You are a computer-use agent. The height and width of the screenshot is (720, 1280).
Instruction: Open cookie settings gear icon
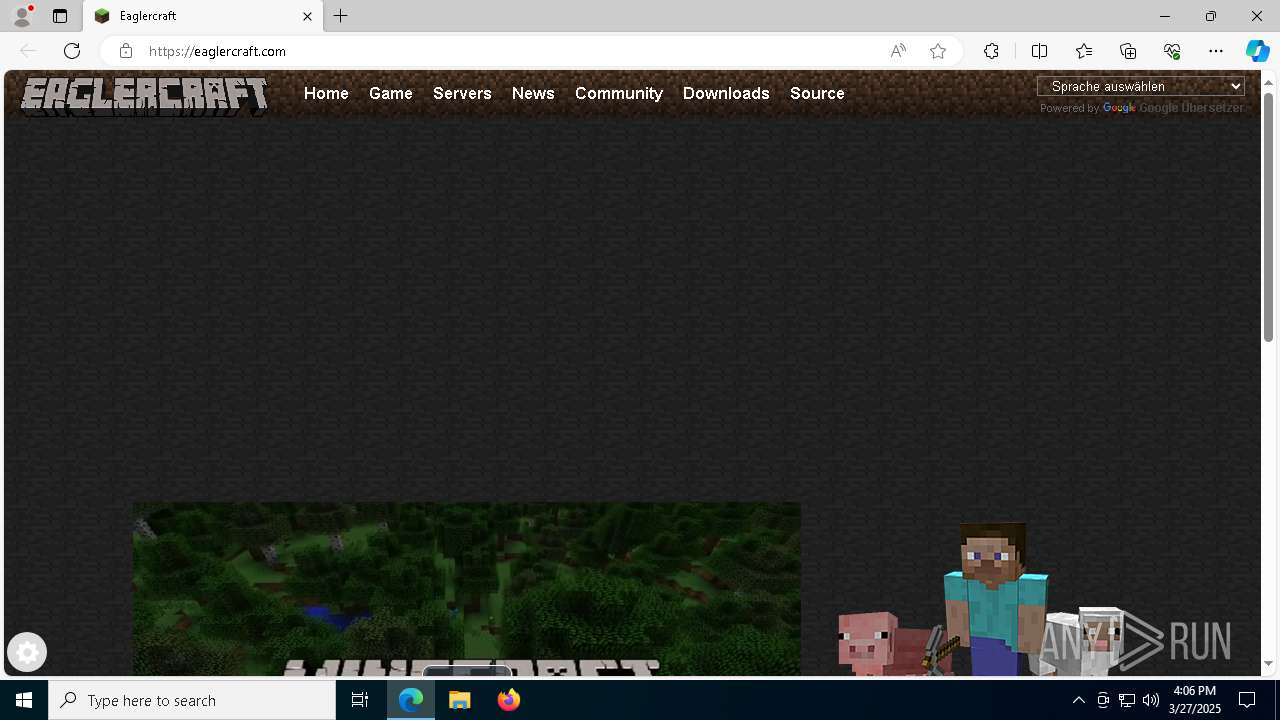coord(27,652)
